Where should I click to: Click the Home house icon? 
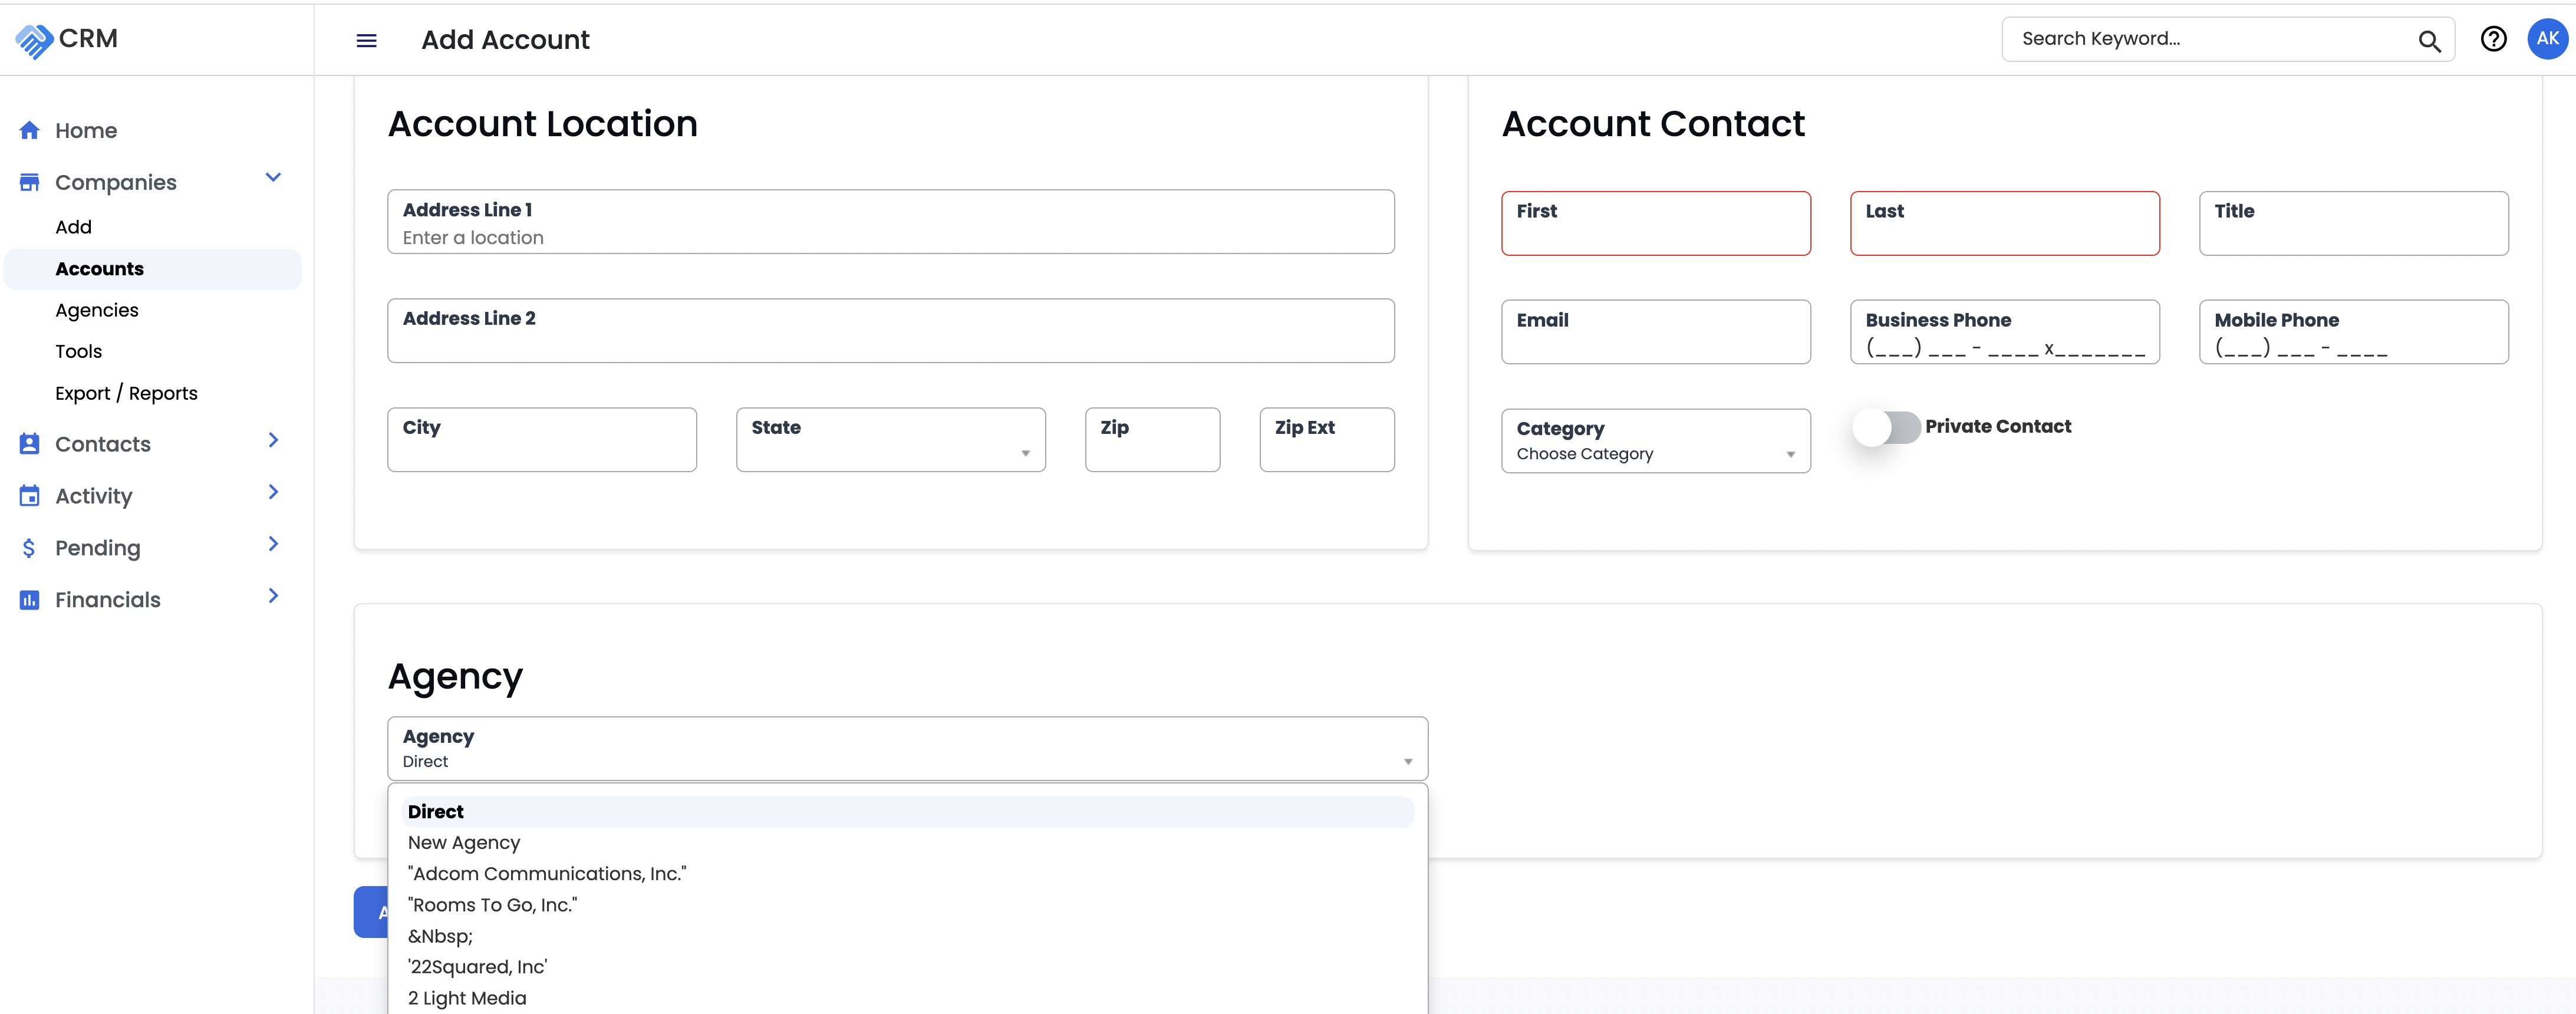(x=30, y=130)
